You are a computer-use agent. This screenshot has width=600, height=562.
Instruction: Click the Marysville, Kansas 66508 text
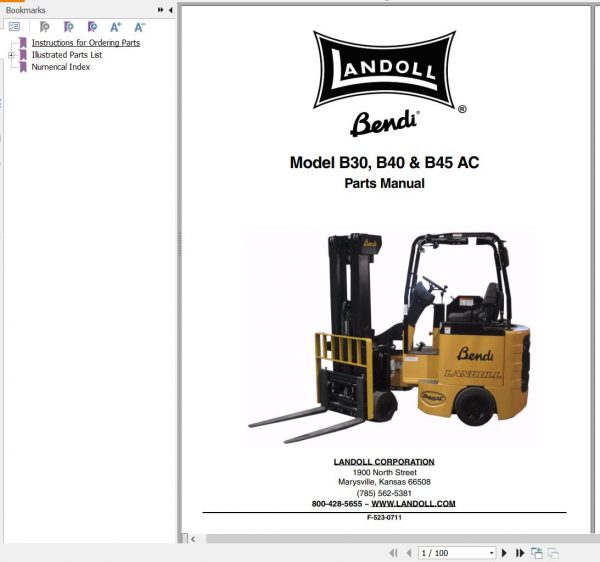384,482
